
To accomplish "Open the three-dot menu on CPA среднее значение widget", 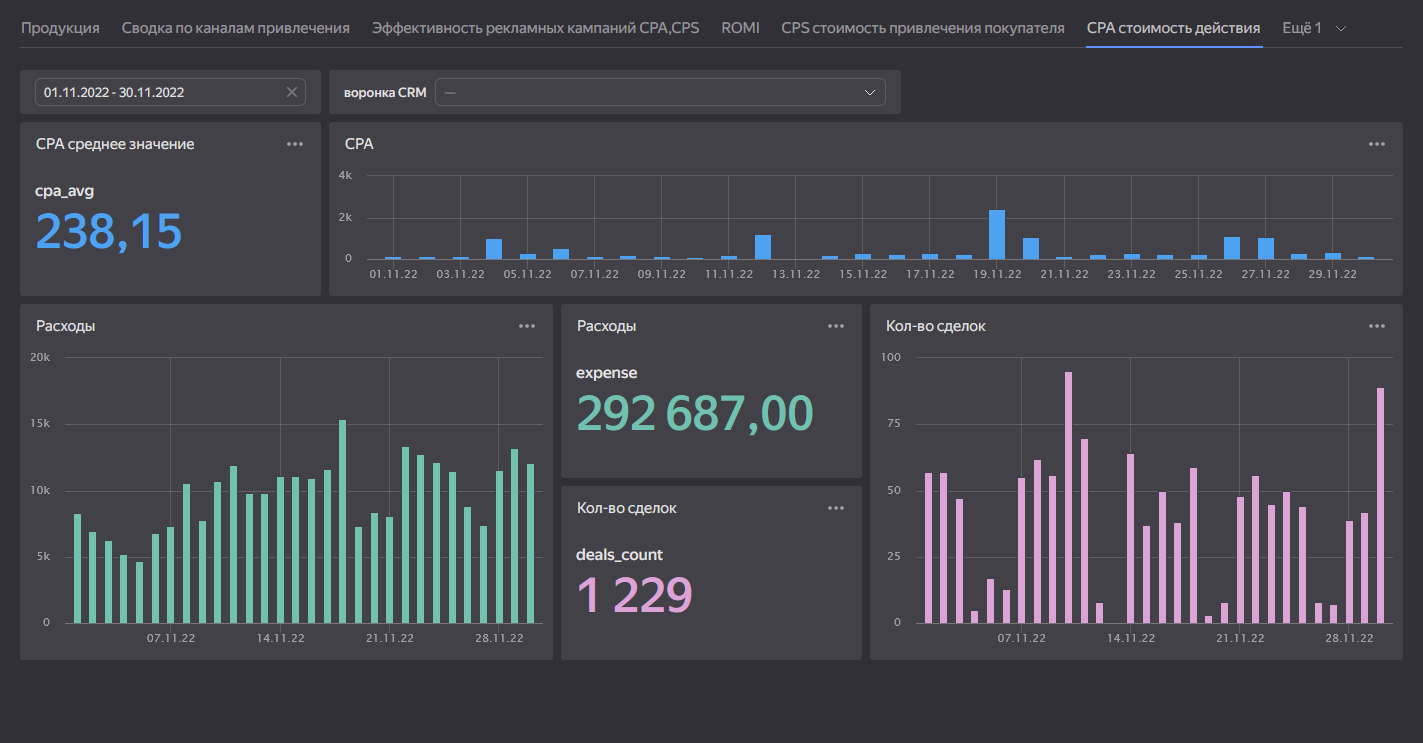I will point(295,144).
